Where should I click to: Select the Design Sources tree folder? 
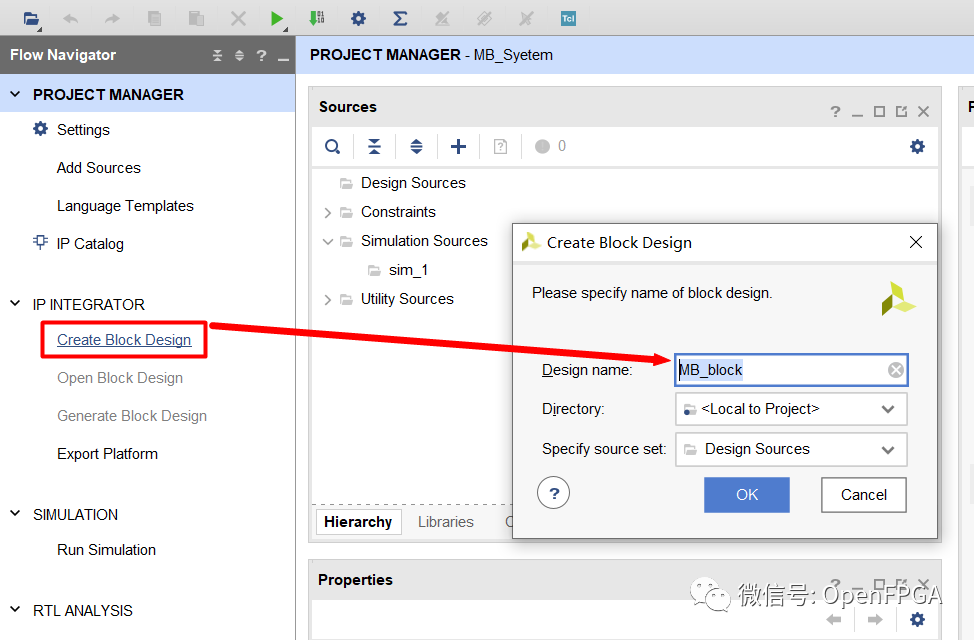tap(413, 183)
